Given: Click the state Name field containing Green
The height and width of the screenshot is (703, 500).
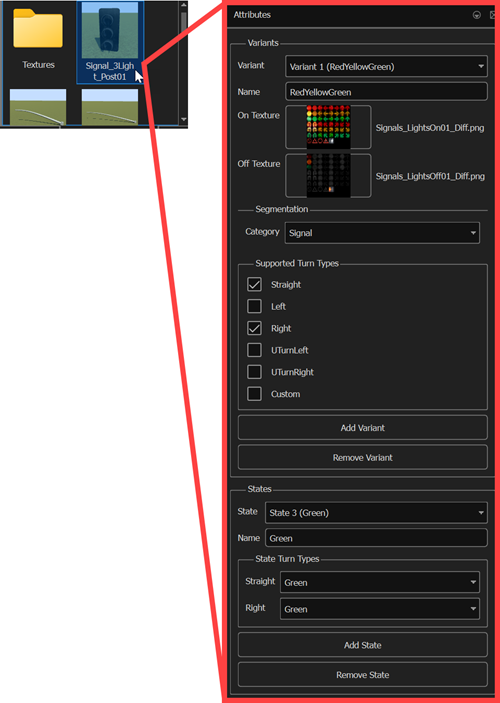Looking at the screenshot, I should (376, 538).
